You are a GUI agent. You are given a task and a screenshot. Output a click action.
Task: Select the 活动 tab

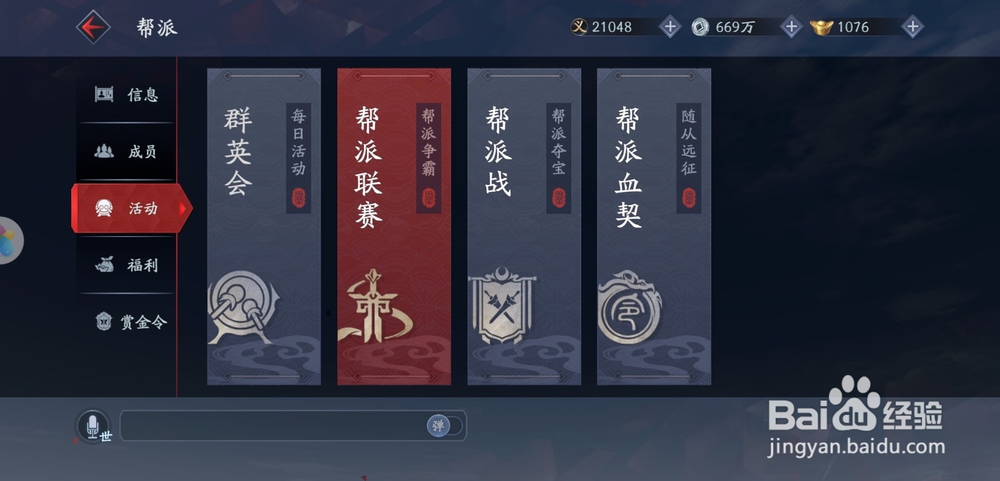click(x=131, y=208)
